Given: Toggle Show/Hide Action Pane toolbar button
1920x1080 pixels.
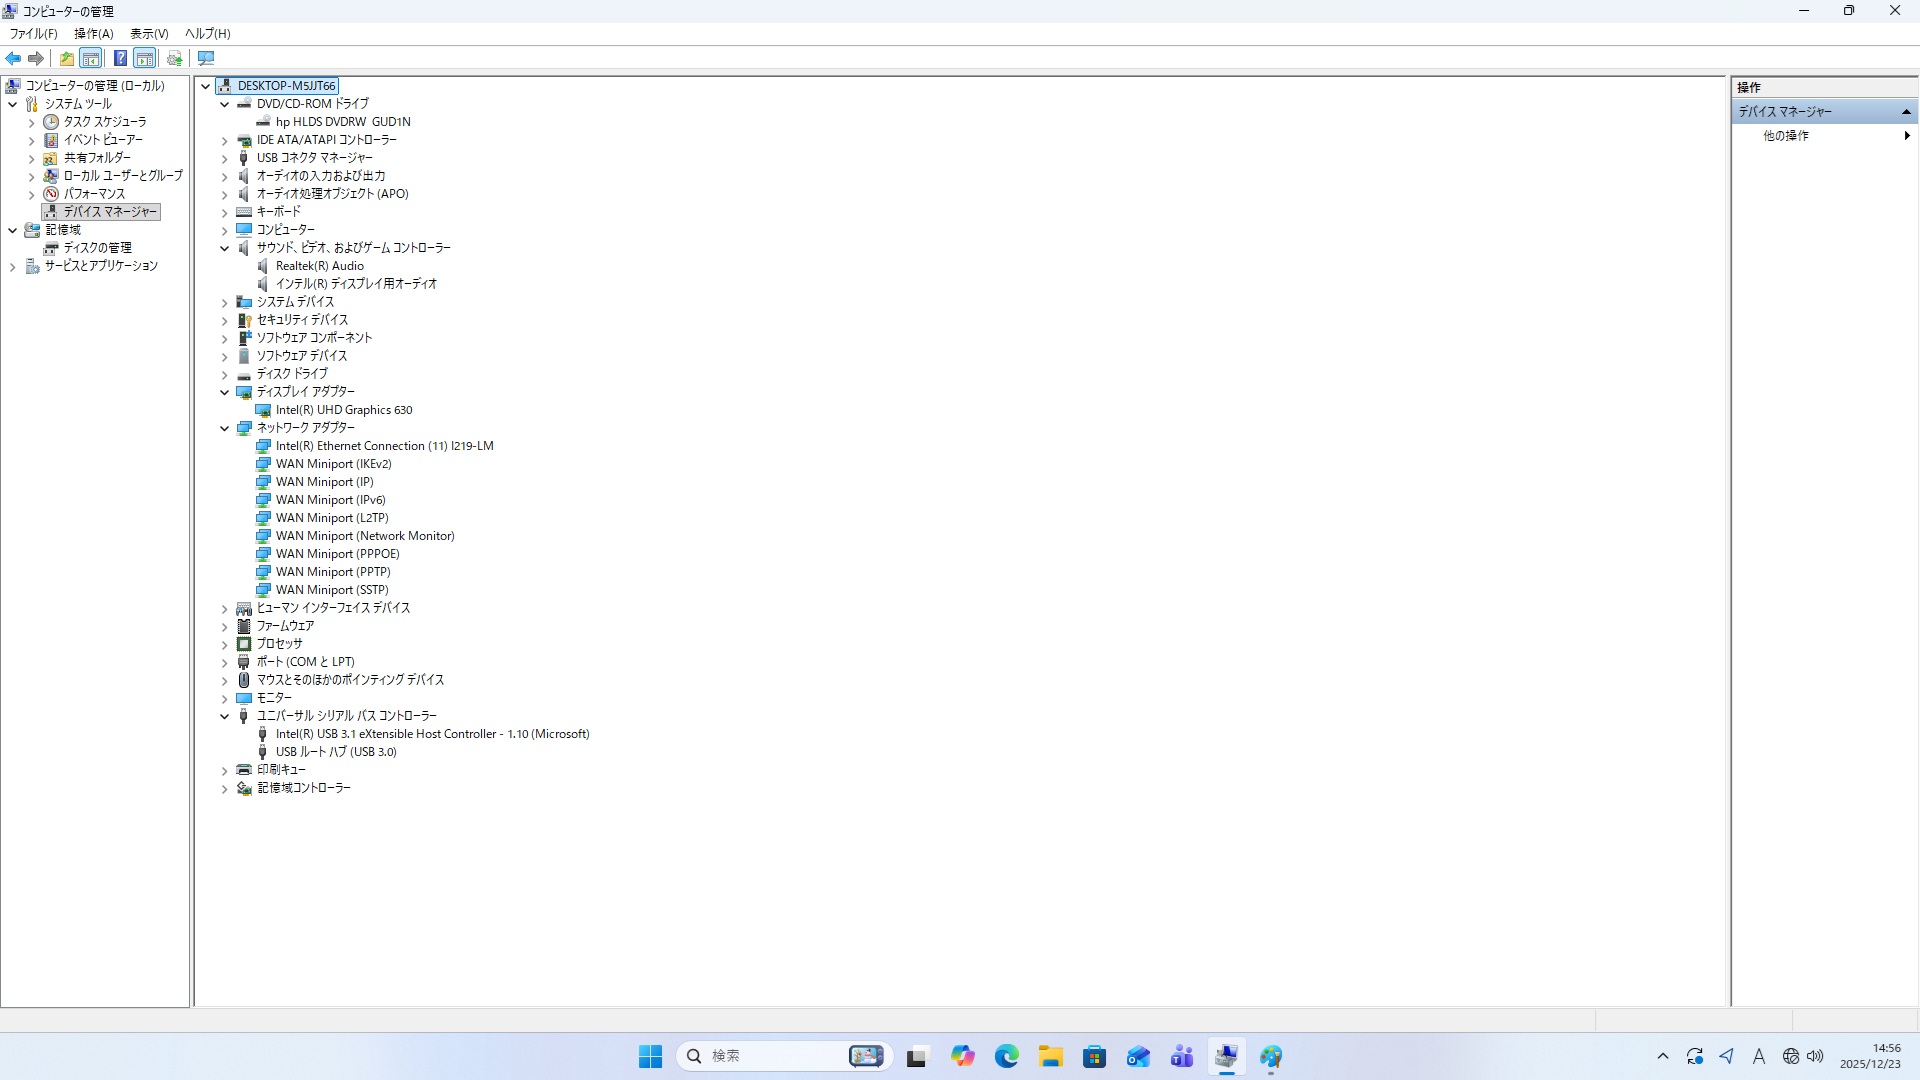Looking at the screenshot, I should 145,59.
